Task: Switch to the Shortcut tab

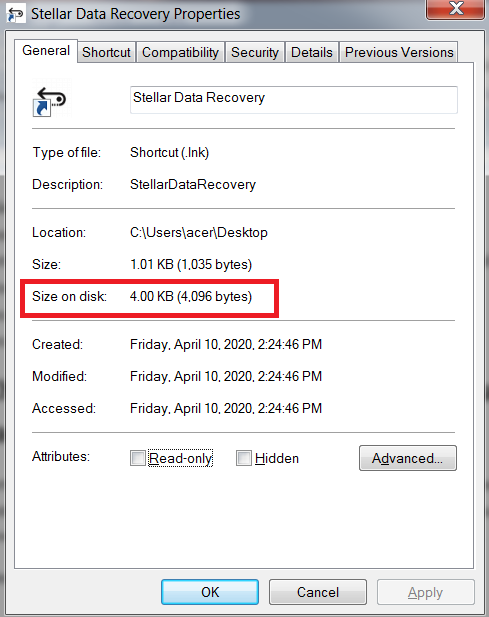Action: (x=106, y=52)
